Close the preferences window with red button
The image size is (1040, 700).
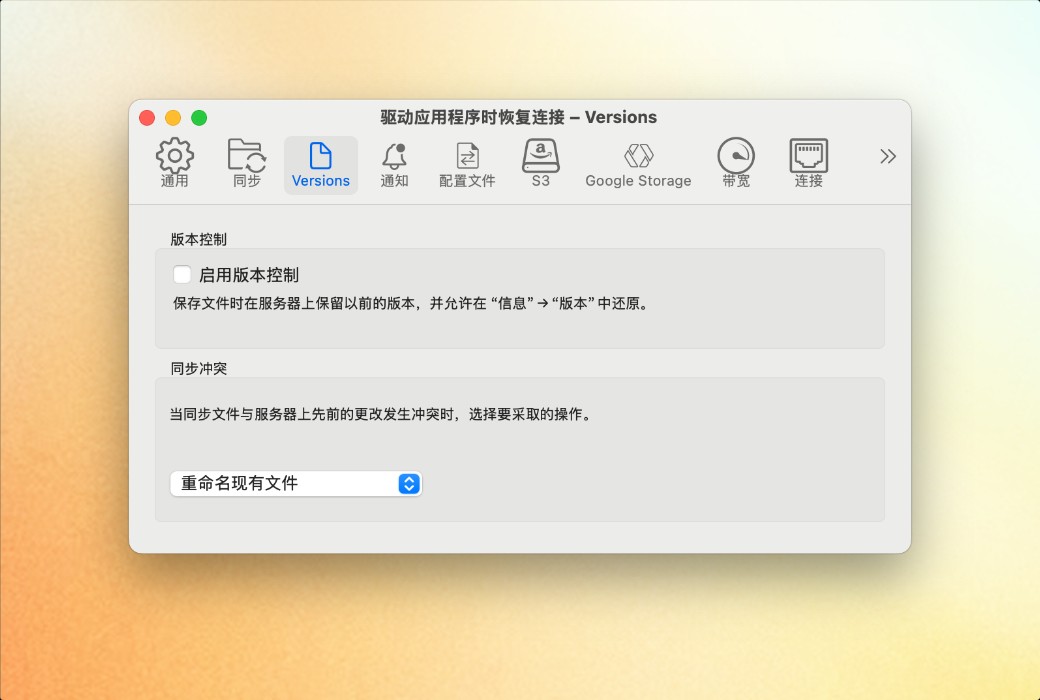tap(147, 118)
